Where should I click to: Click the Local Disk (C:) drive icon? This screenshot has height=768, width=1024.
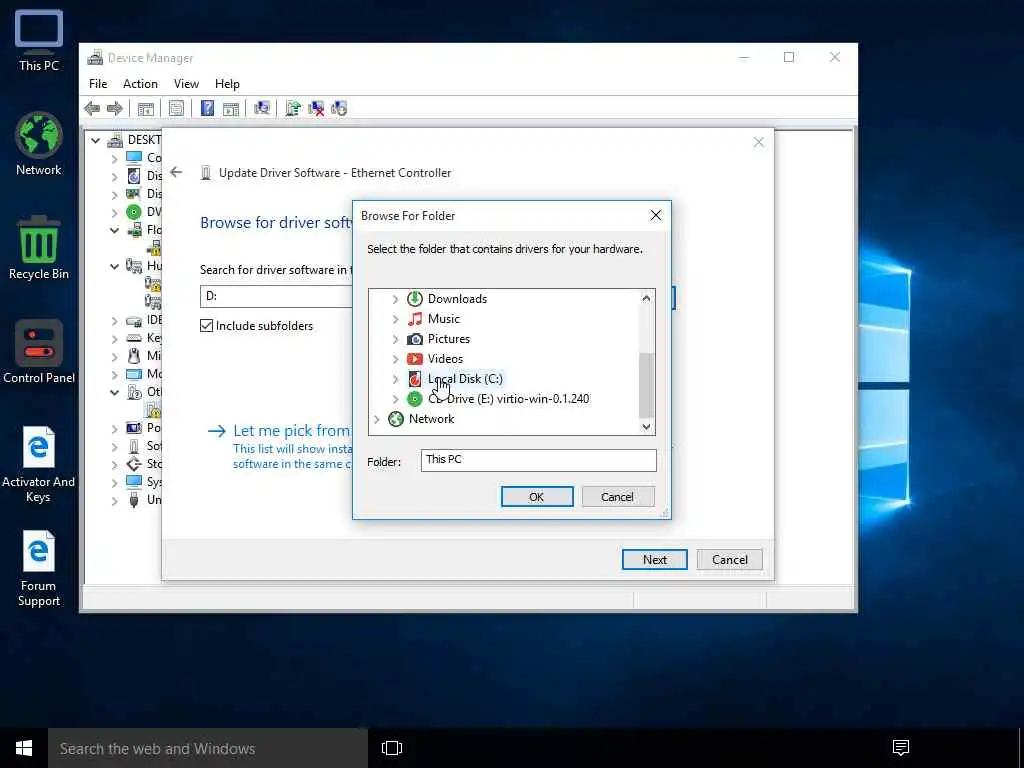(415, 379)
